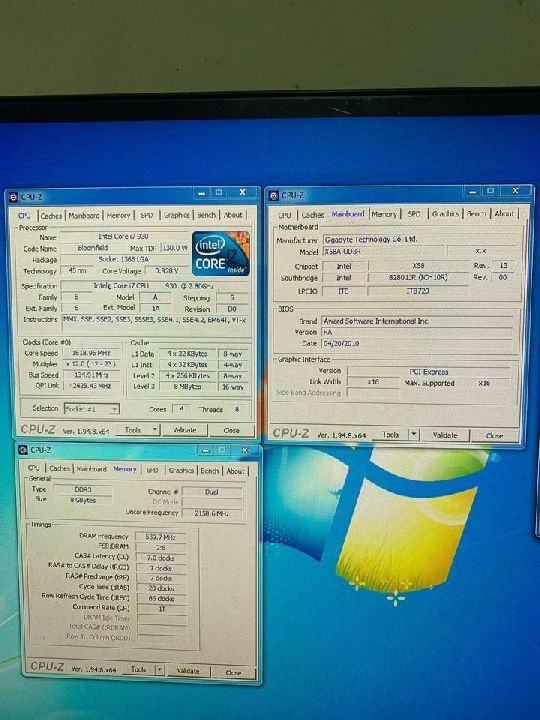
Task: Go to CPU tab in Memory window
Action: click(x=34, y=468)
